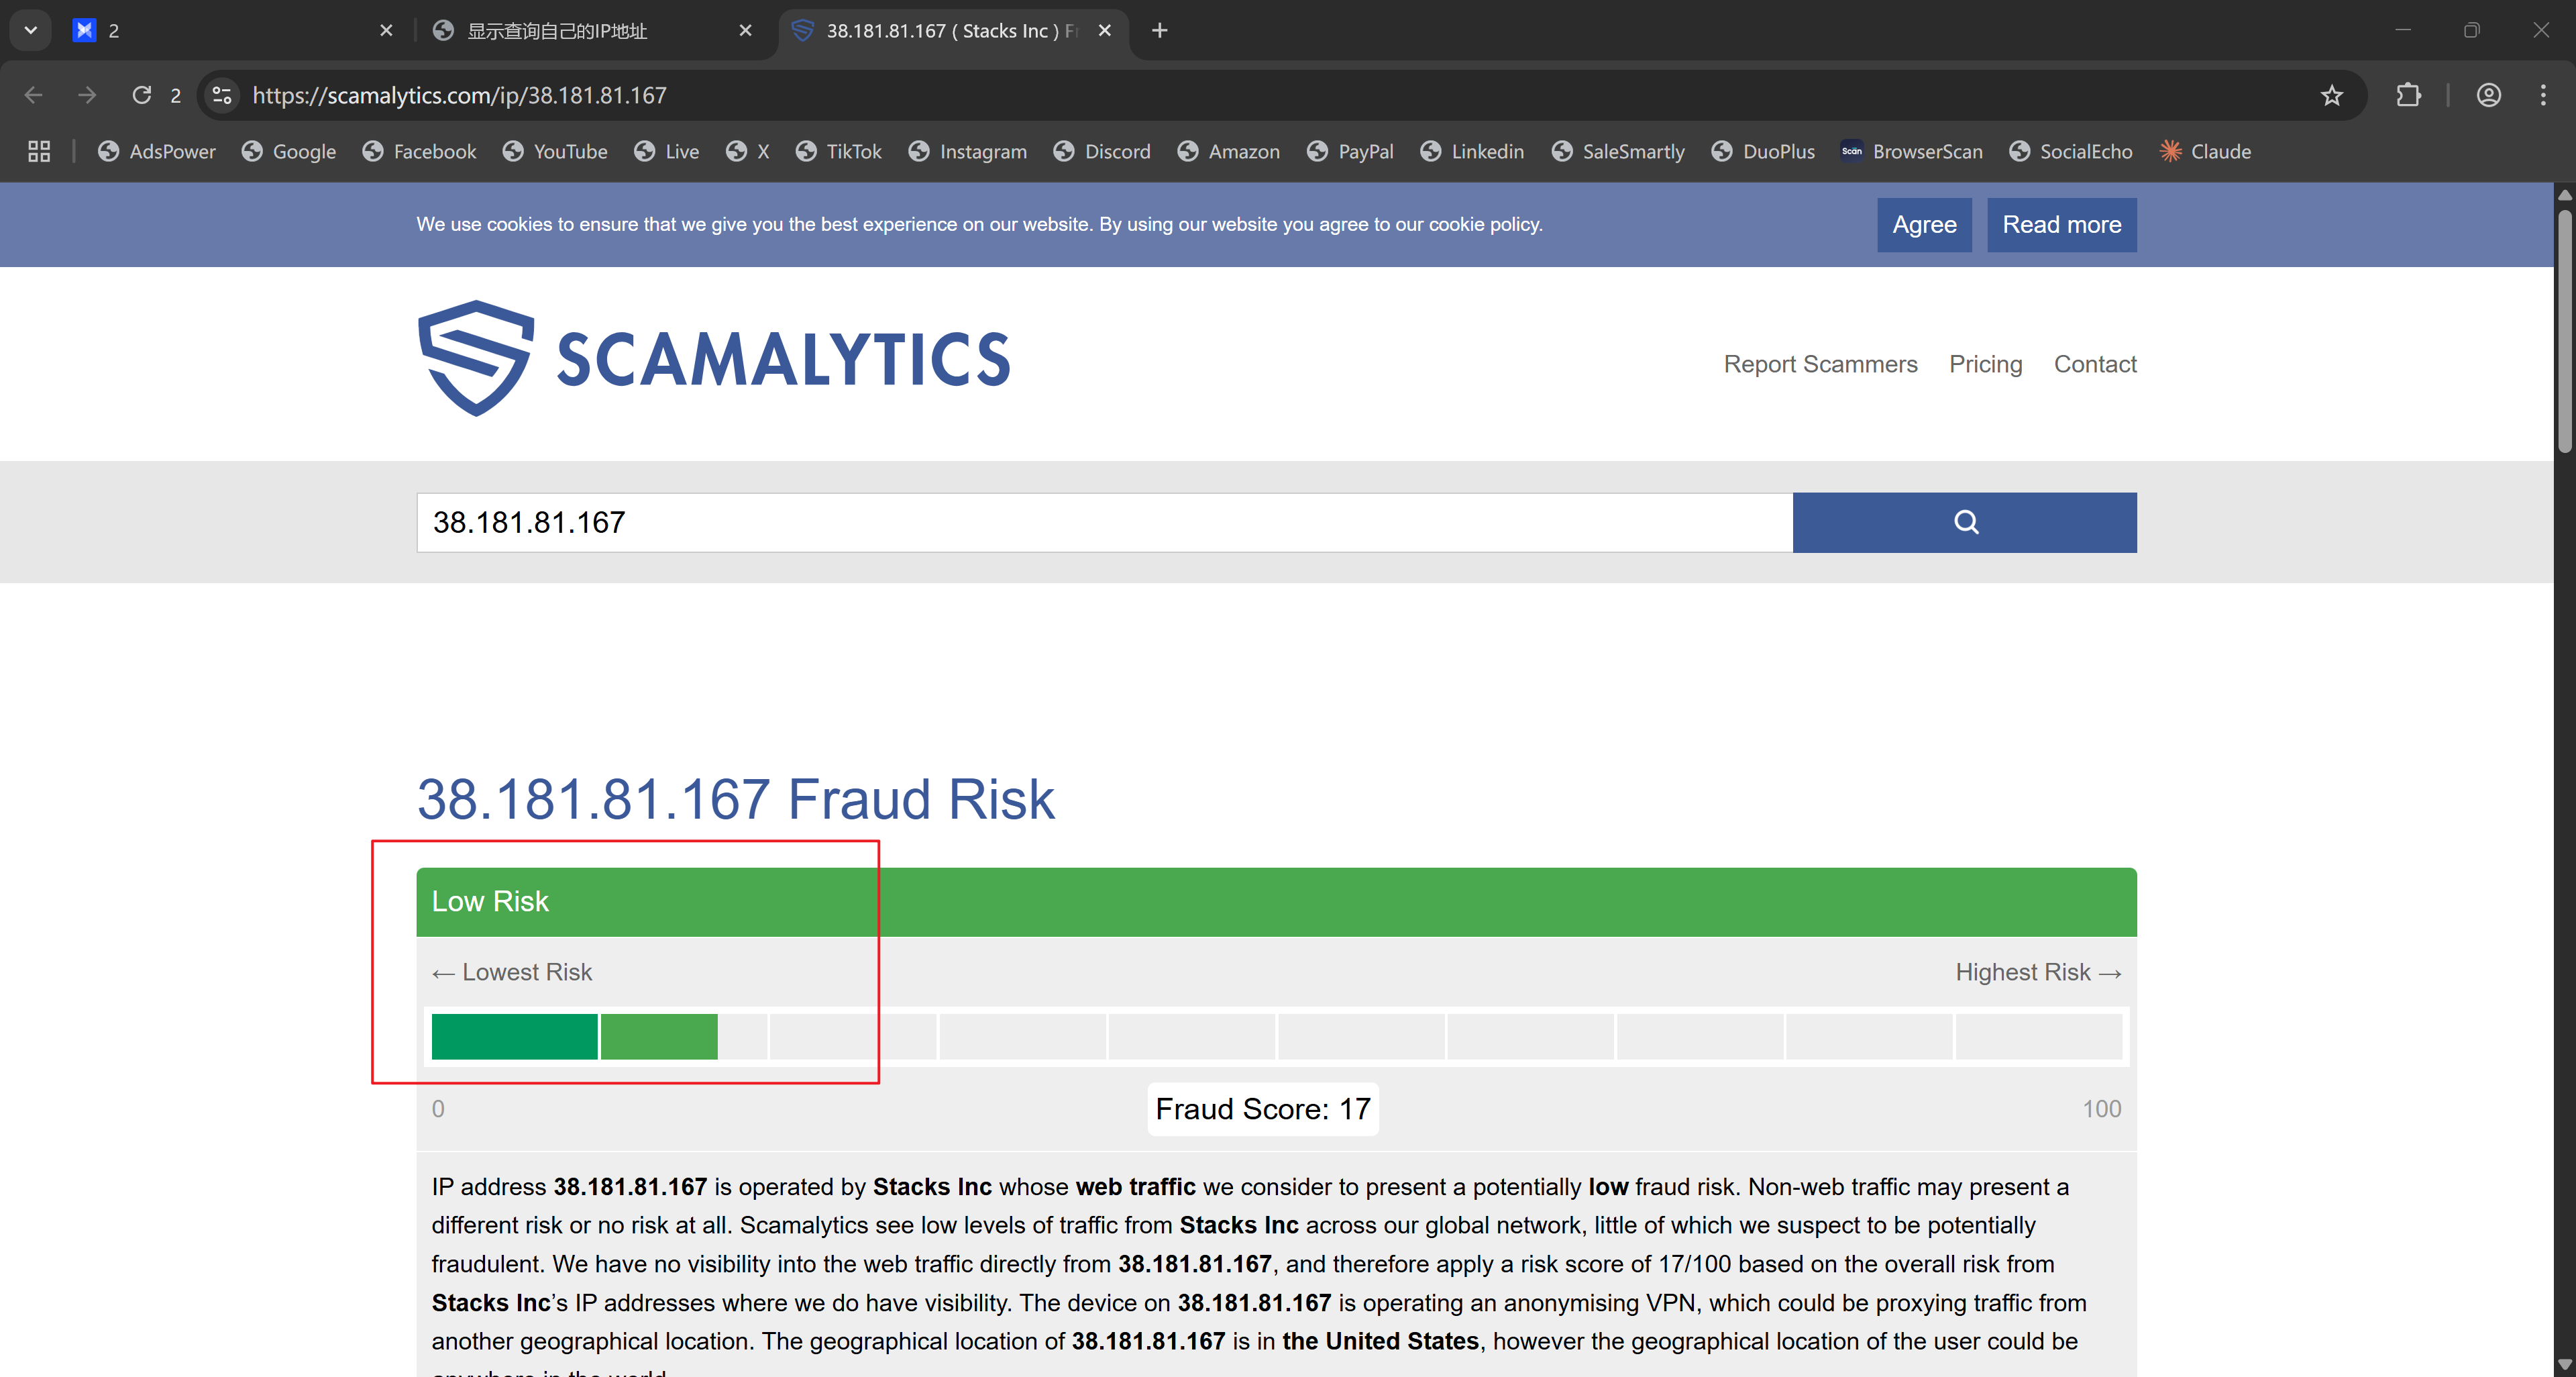The height and width of the screenshot is (1377, 2576).
Task: Click the browser forward arrow
Action: (x=87, y=95)
